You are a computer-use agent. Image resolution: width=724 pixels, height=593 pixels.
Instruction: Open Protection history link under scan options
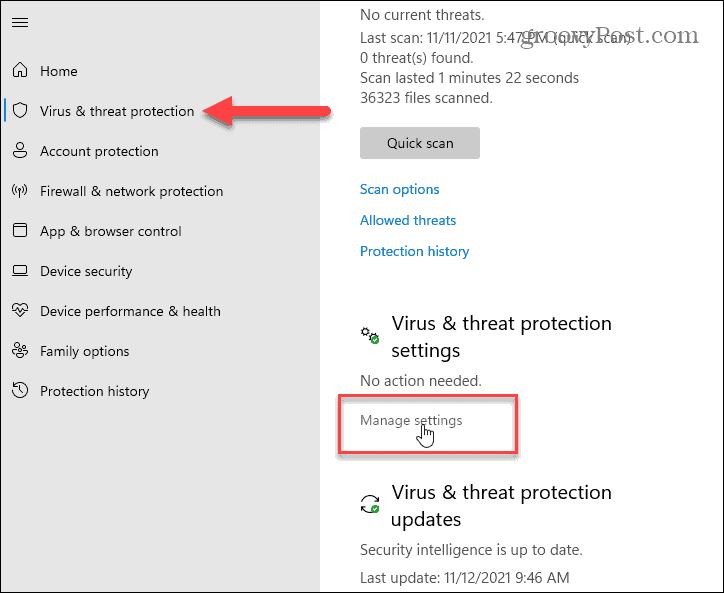[x=414, y=251]
